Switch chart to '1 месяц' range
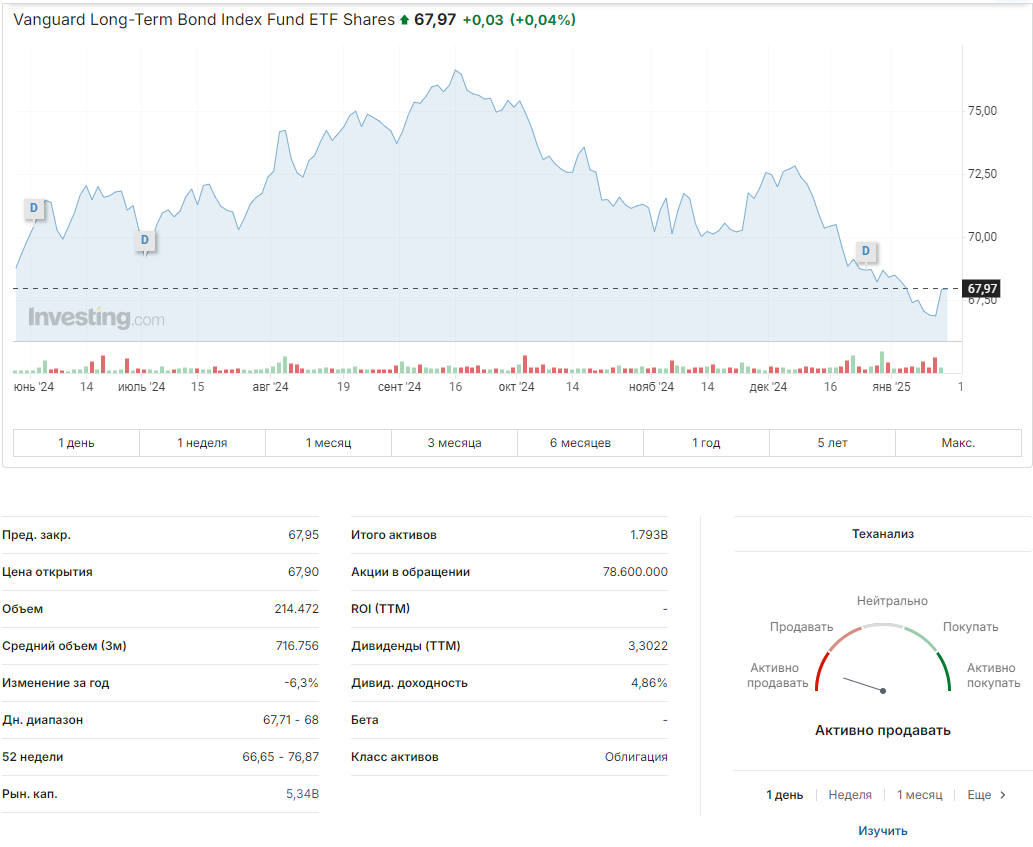The image size is (1033, 847). [x=328, y=443]
